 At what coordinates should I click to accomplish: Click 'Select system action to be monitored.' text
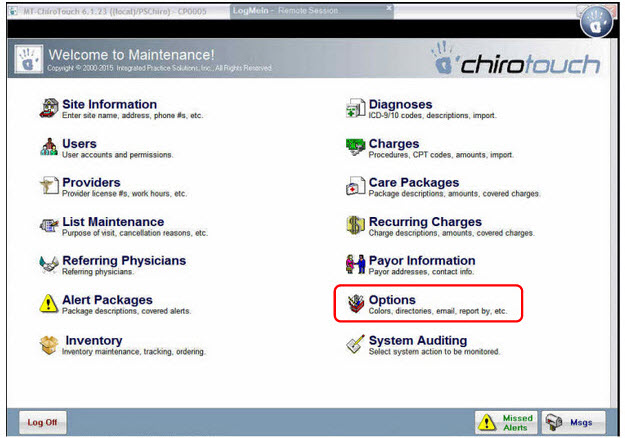tap(434, 352)
